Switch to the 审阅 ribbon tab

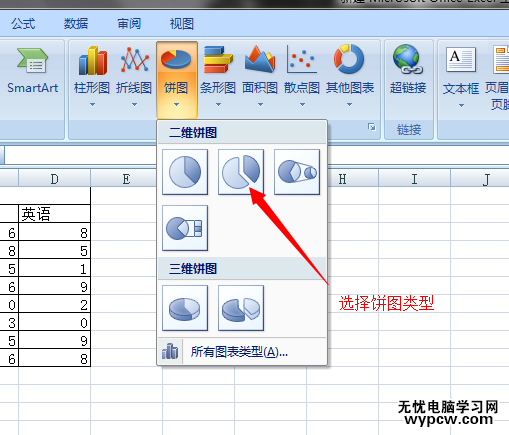(129, 24)
